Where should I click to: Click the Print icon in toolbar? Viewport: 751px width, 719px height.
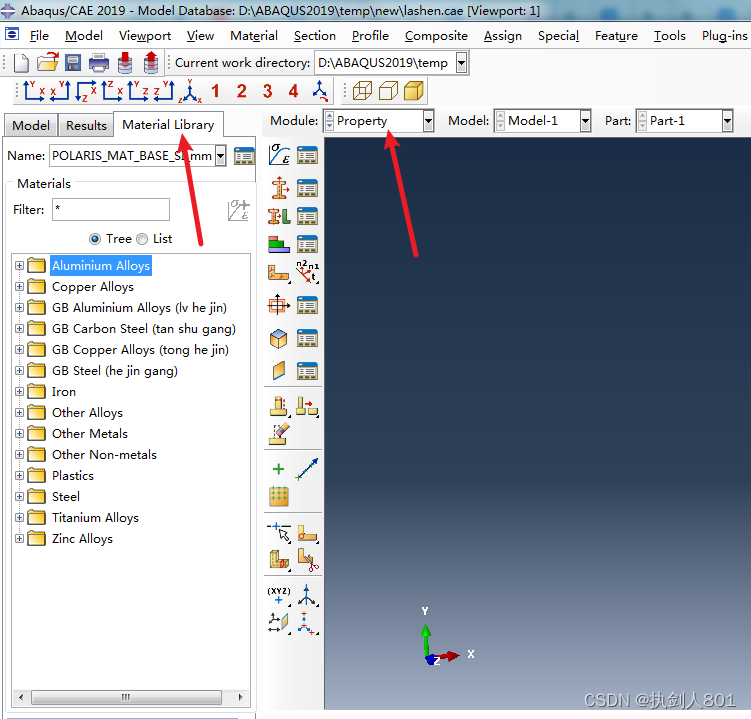[x=98, y=63]
